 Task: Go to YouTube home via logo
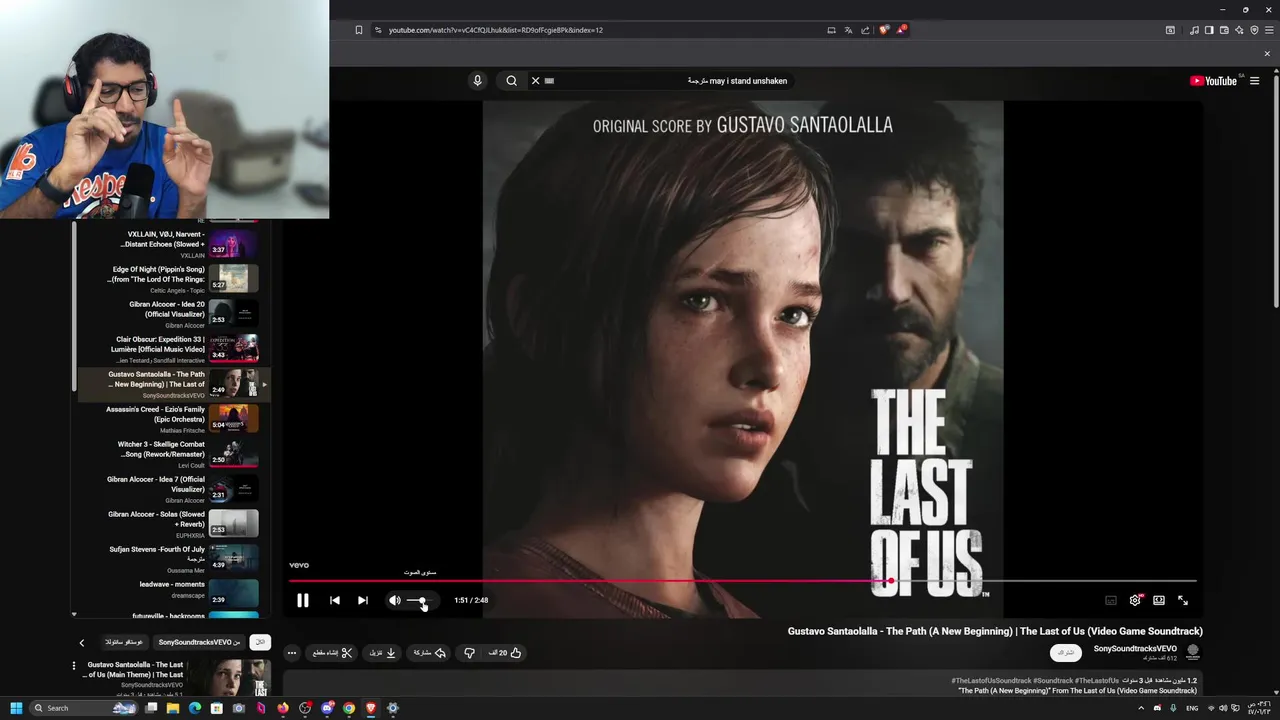click(x=1213, y=81)
